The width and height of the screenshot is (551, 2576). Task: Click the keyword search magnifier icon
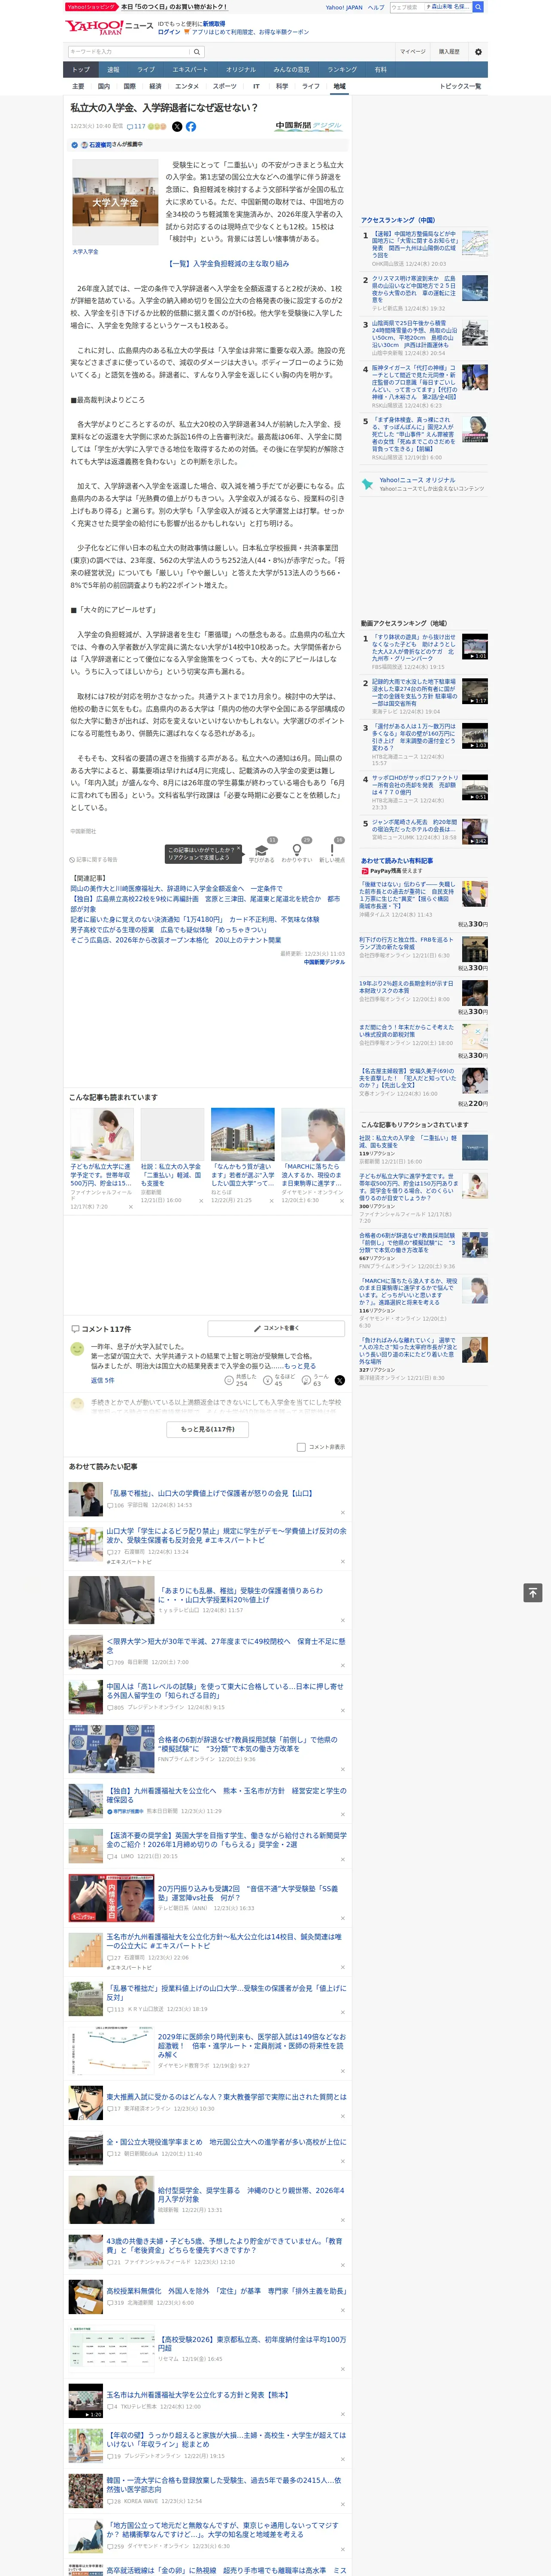coord(197,52)
